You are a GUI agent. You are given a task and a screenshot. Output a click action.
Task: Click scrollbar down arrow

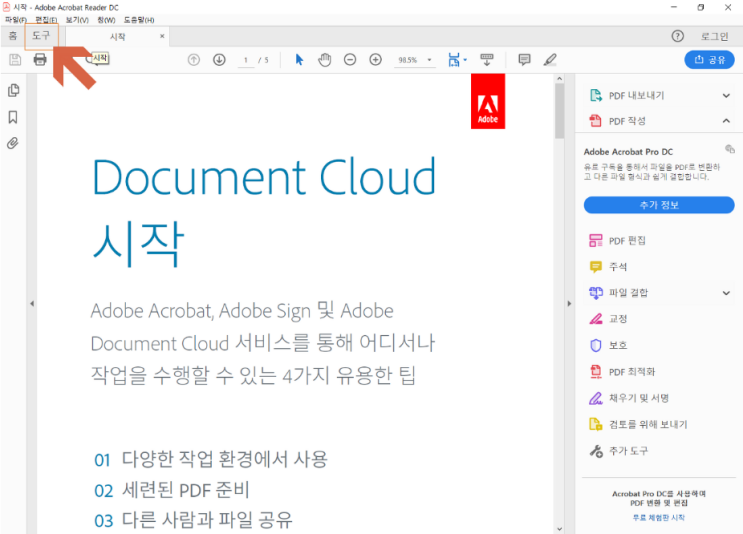559,529
